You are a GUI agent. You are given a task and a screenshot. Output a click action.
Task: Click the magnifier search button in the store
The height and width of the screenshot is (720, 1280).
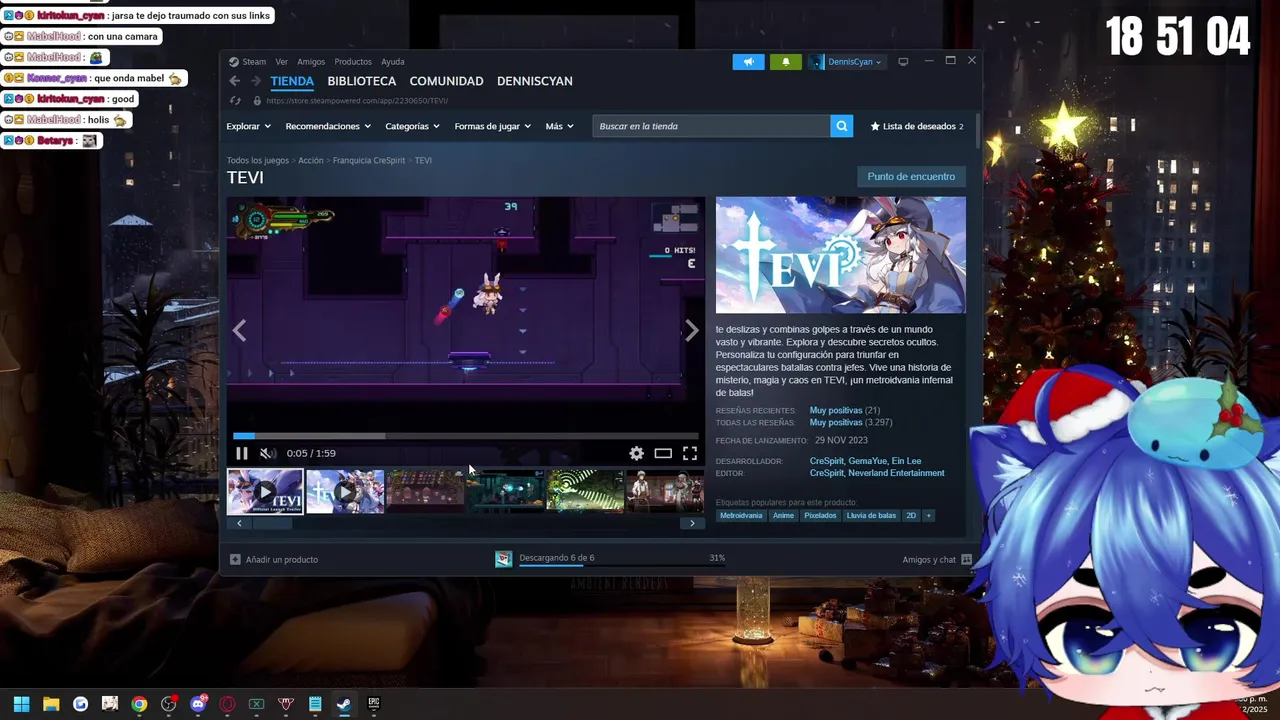842,126
